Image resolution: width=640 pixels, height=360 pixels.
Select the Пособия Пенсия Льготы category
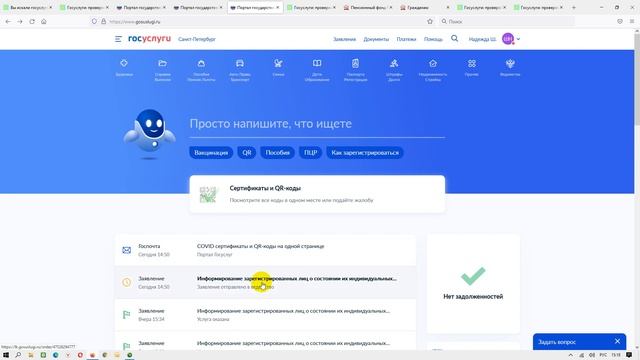click(201, 70)
